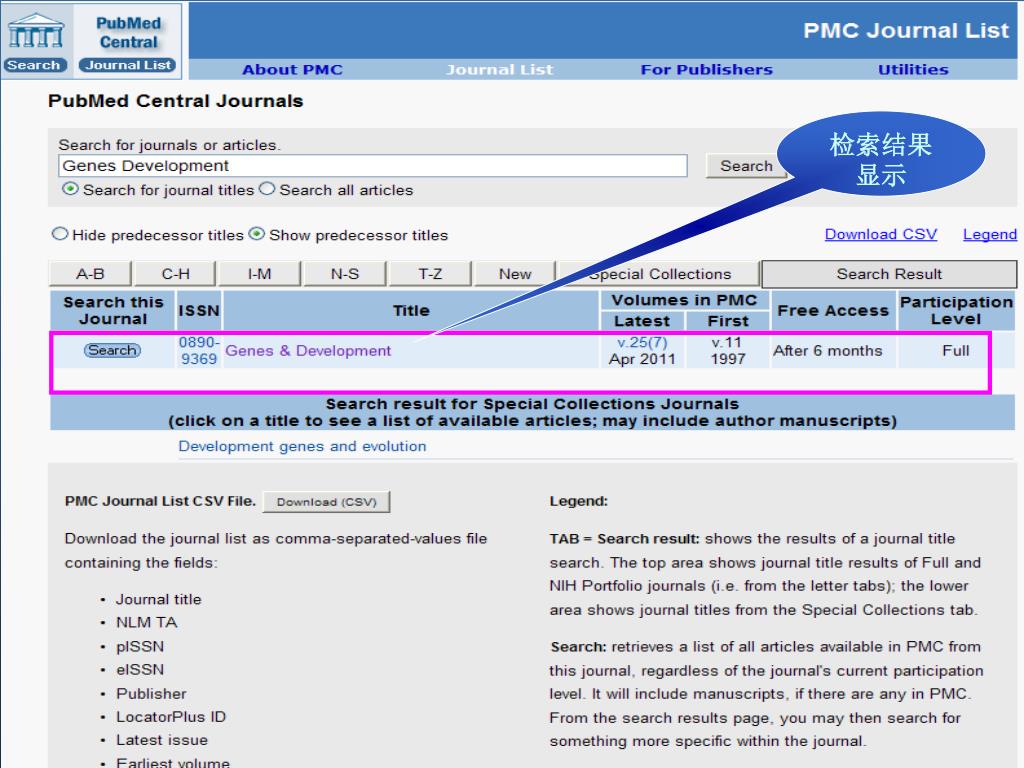
Task: Select 'Search for journal titles' radio button
Action: click(71, 189)
